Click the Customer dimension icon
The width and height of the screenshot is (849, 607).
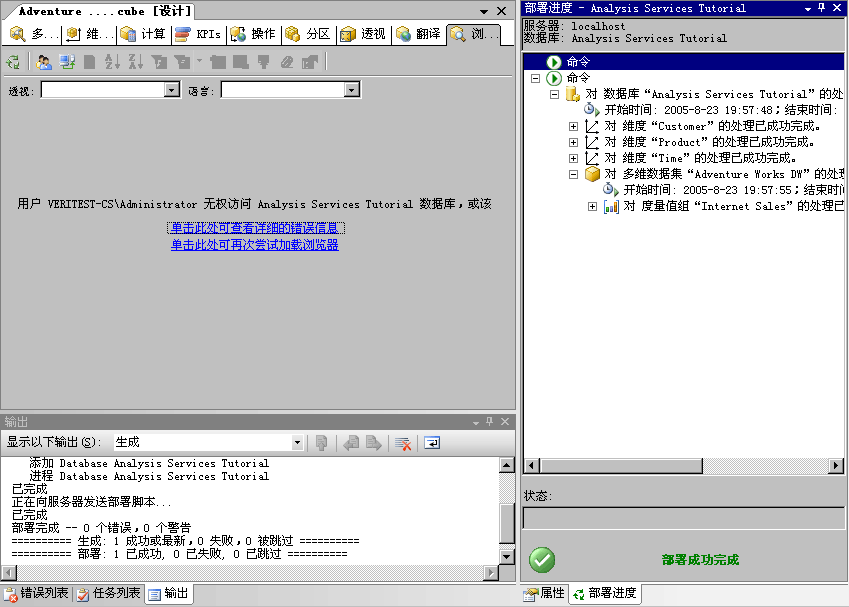[592, 126]
